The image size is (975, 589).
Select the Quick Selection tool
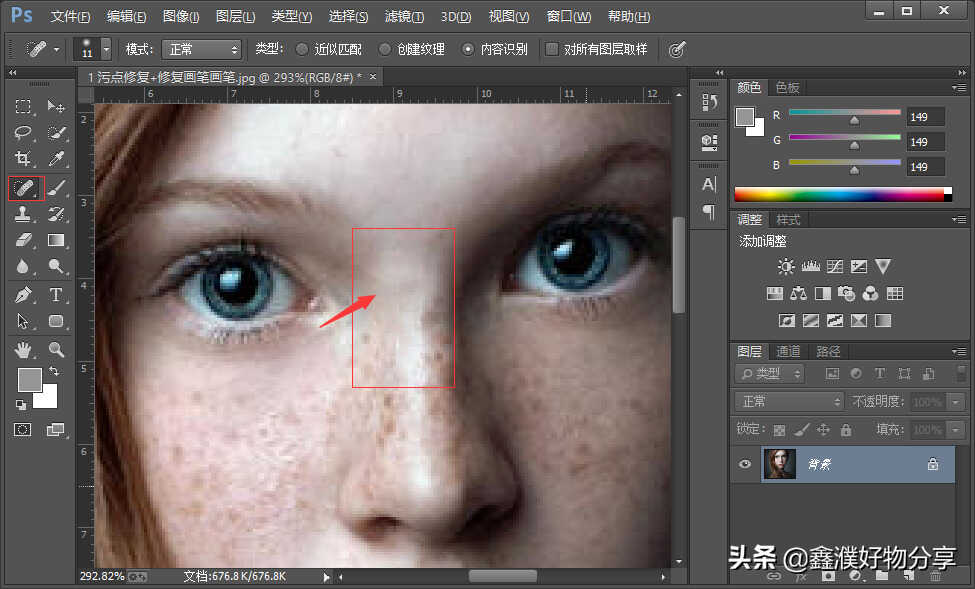pos(56,132)
